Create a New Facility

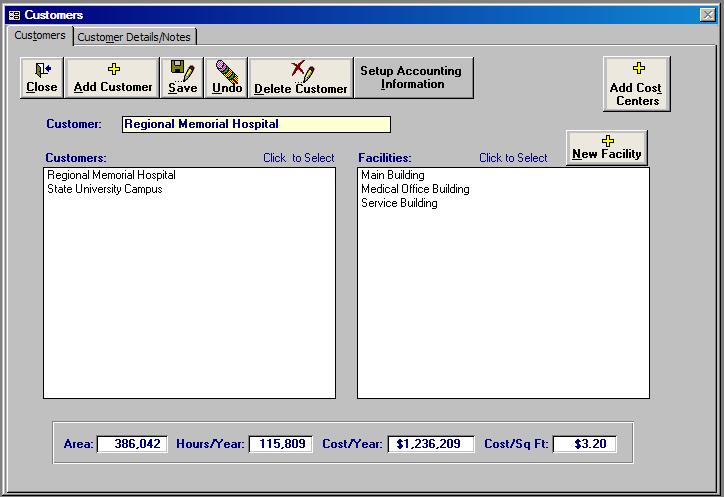click(x=607, y=148)
